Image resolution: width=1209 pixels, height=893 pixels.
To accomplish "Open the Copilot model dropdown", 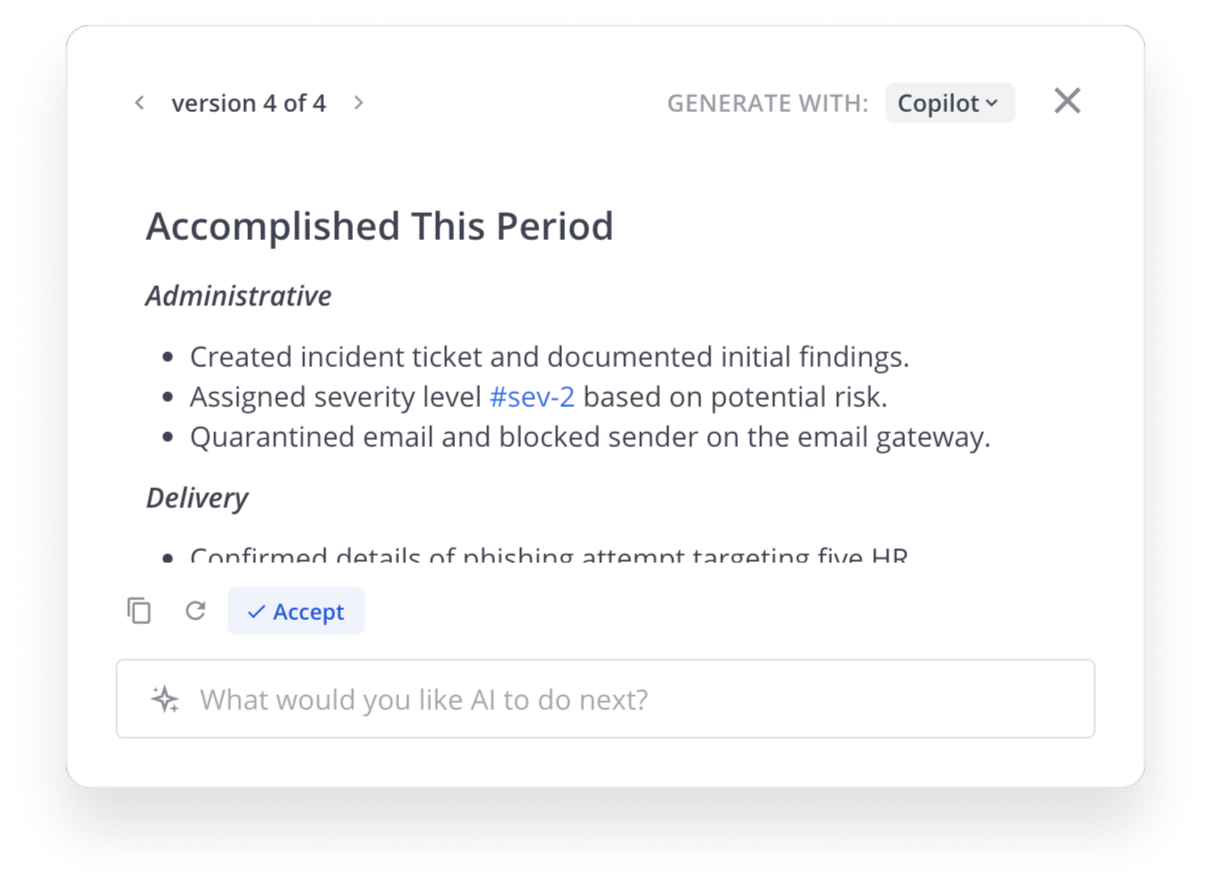I will click(950, 103).
